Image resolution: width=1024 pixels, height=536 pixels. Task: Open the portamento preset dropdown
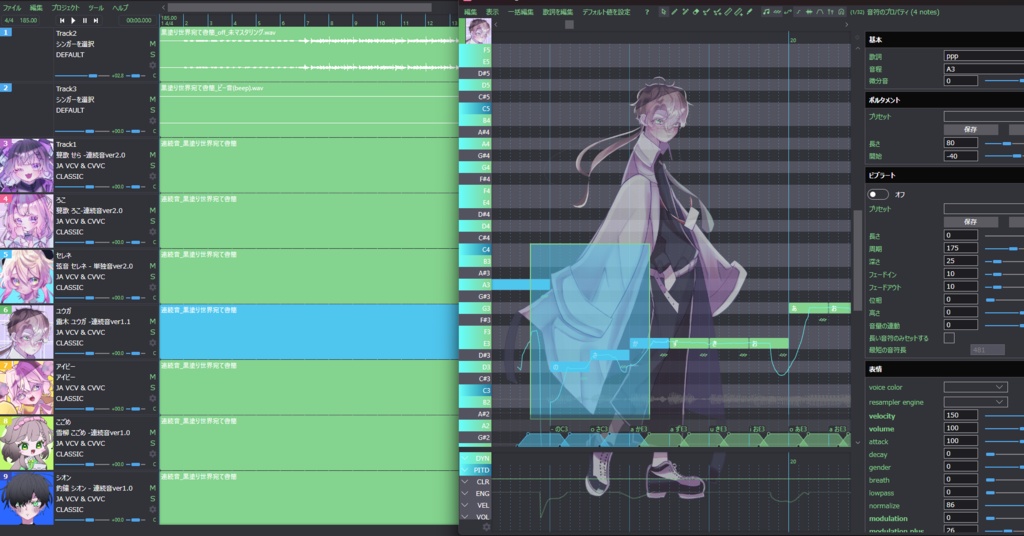984,116
